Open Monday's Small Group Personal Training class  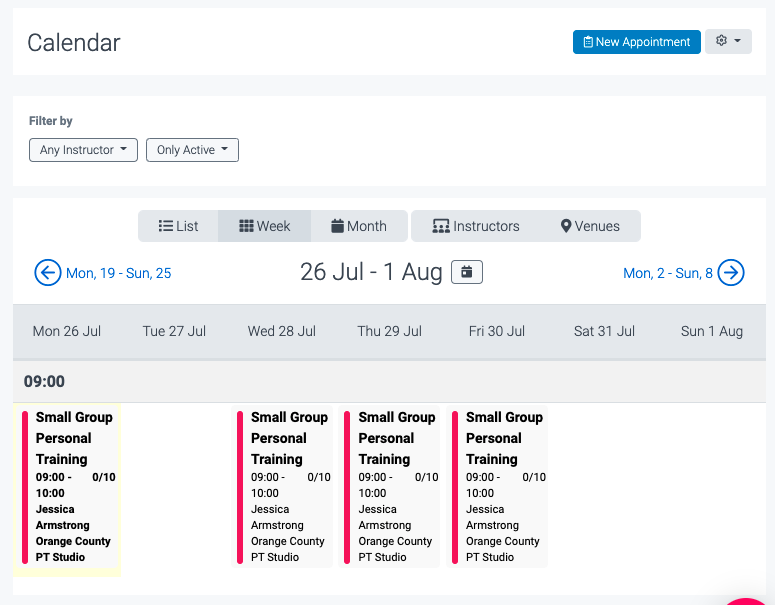[67, 487]
